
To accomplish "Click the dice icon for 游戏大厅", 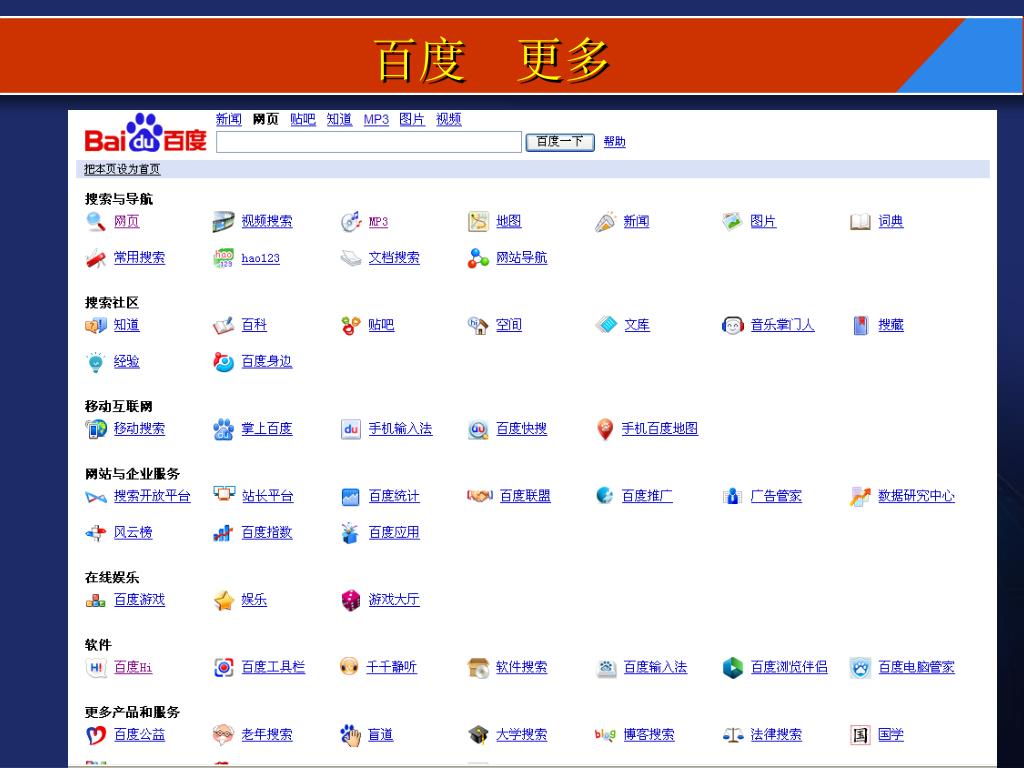I will [x=351, y=600].
